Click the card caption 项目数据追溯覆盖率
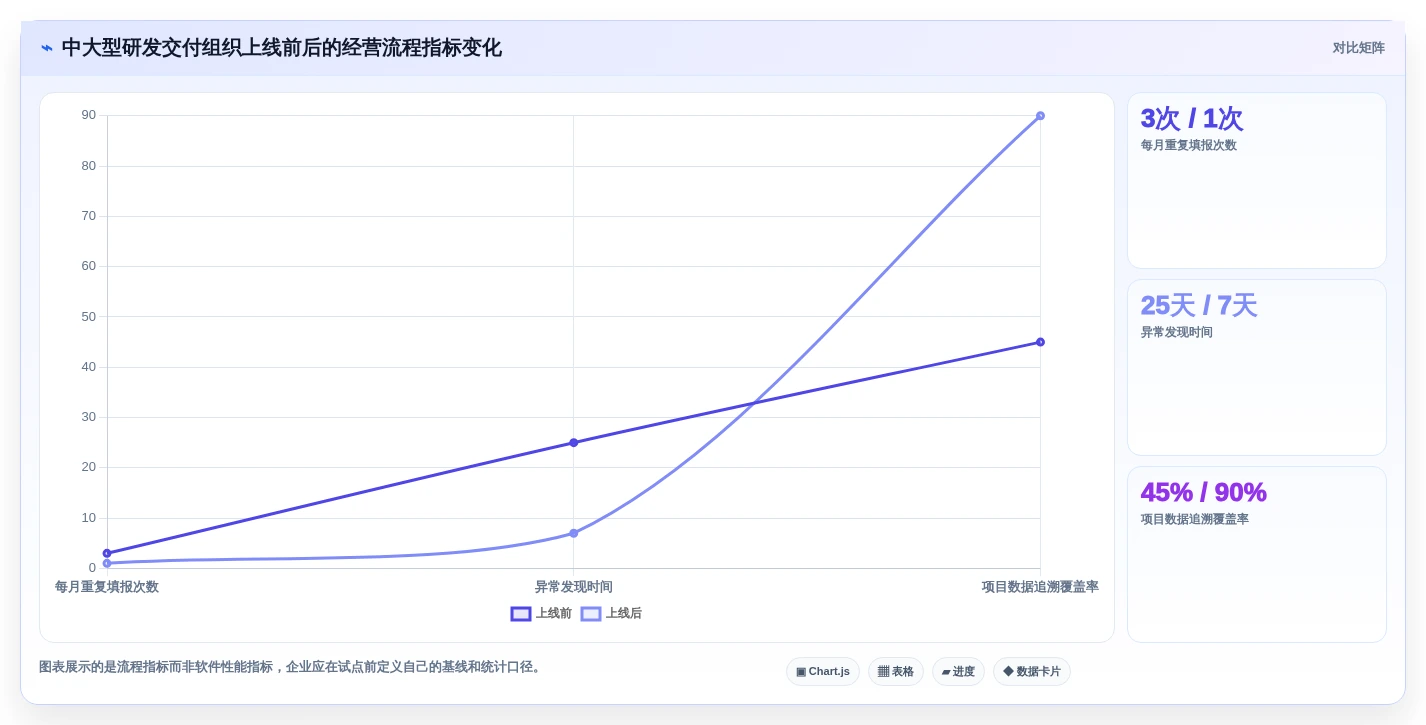Image resolution: width=1426 pixels, height=725 pixels. click(x=1195, y=519)
